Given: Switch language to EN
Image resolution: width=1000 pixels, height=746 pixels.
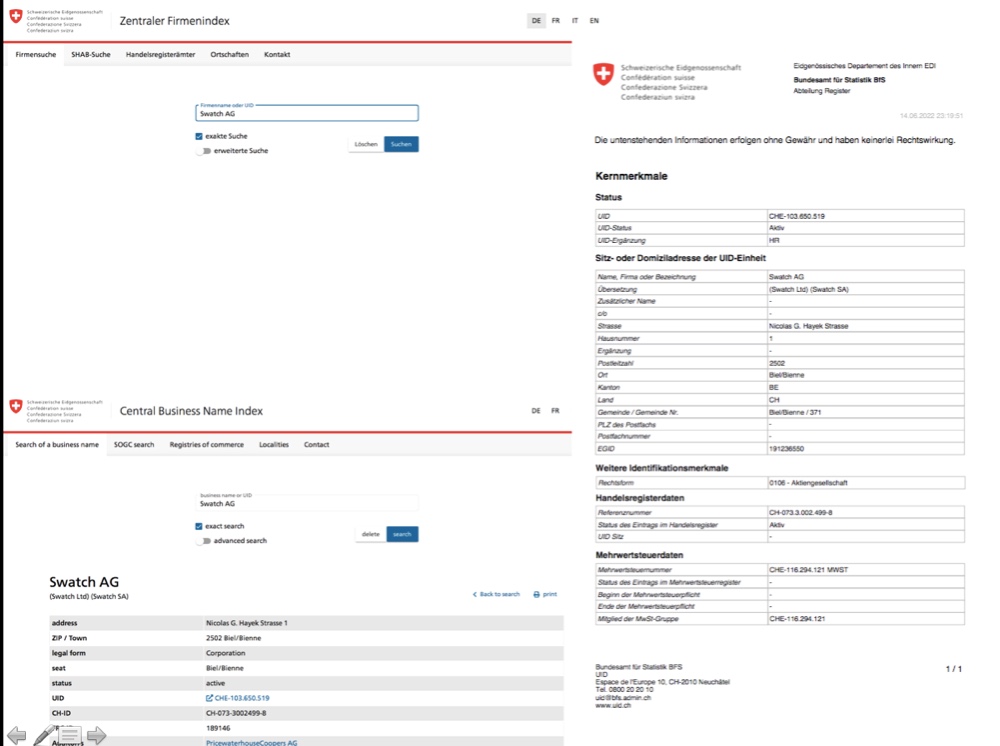Looking at the screenshot, I should coord(594,21).
